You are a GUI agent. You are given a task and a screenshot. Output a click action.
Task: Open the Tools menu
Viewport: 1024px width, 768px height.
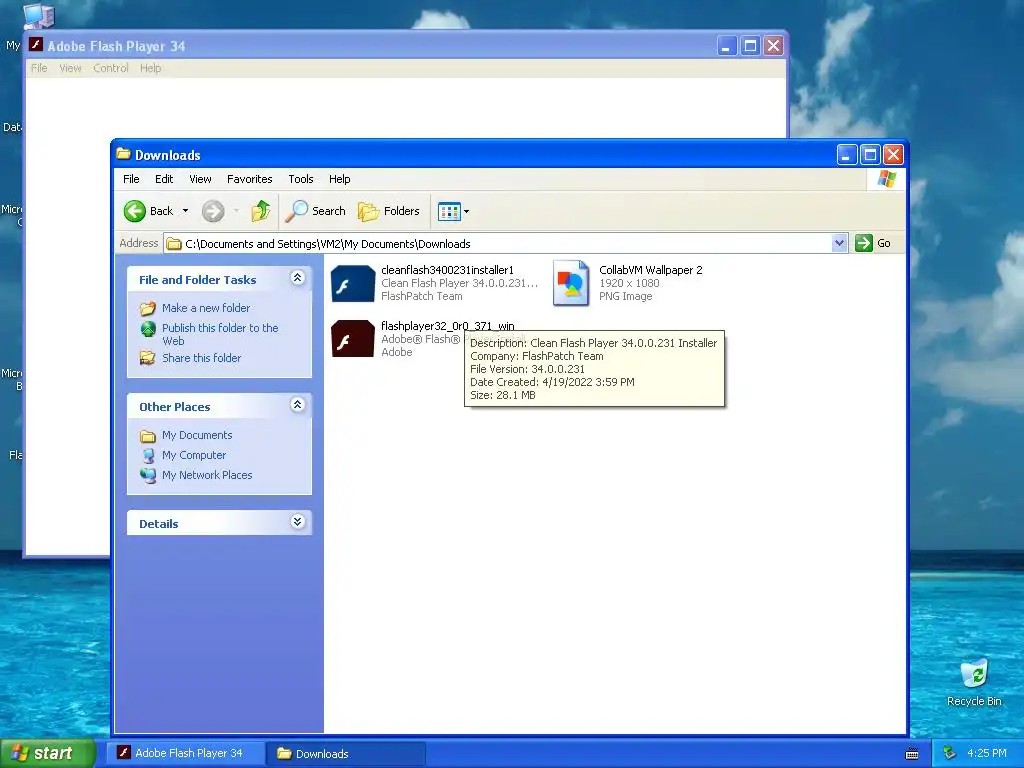pos(300,179)
